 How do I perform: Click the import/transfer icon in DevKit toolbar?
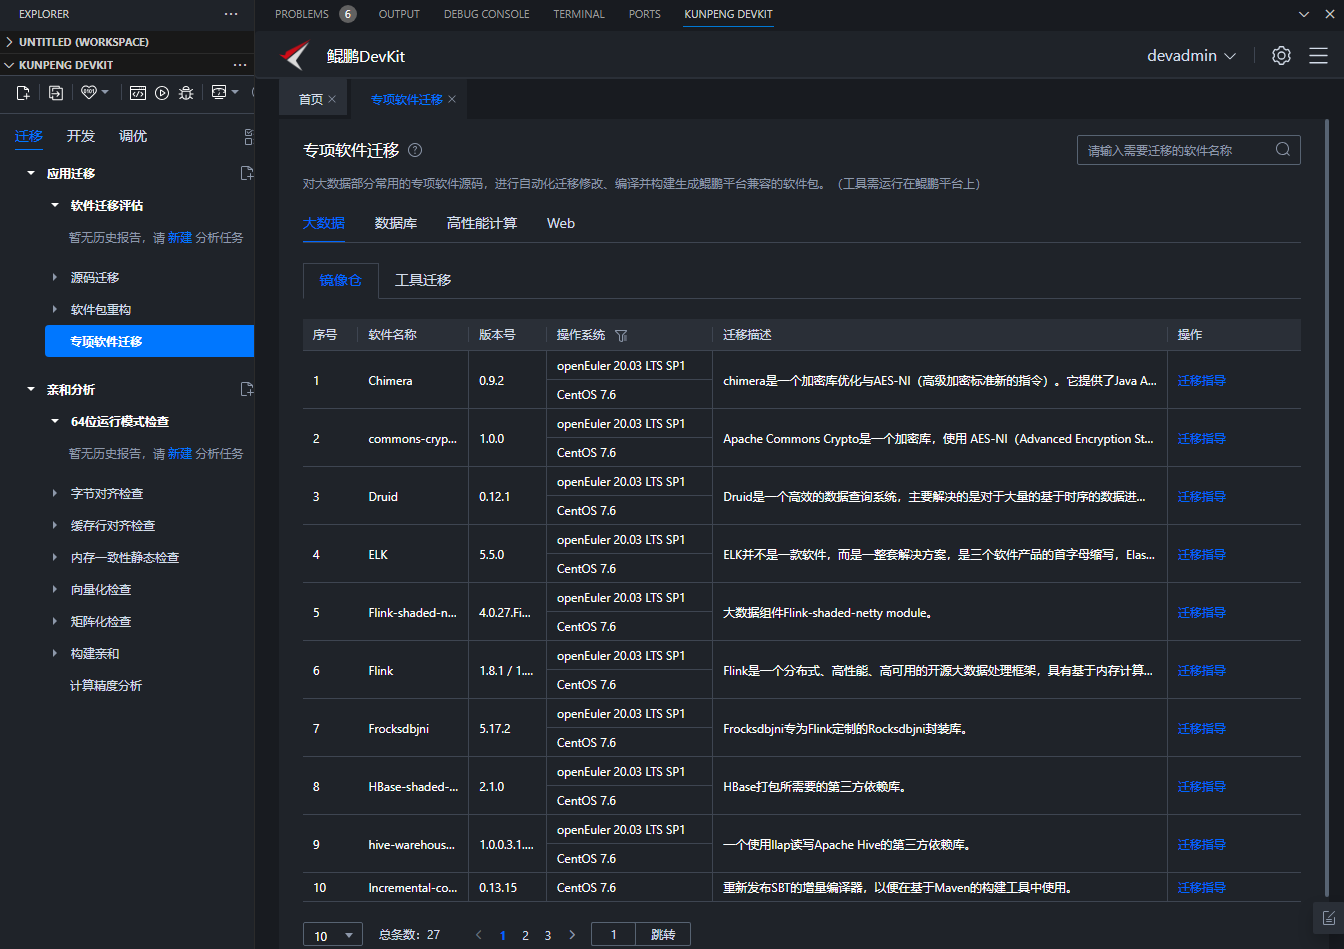point(56,92)
